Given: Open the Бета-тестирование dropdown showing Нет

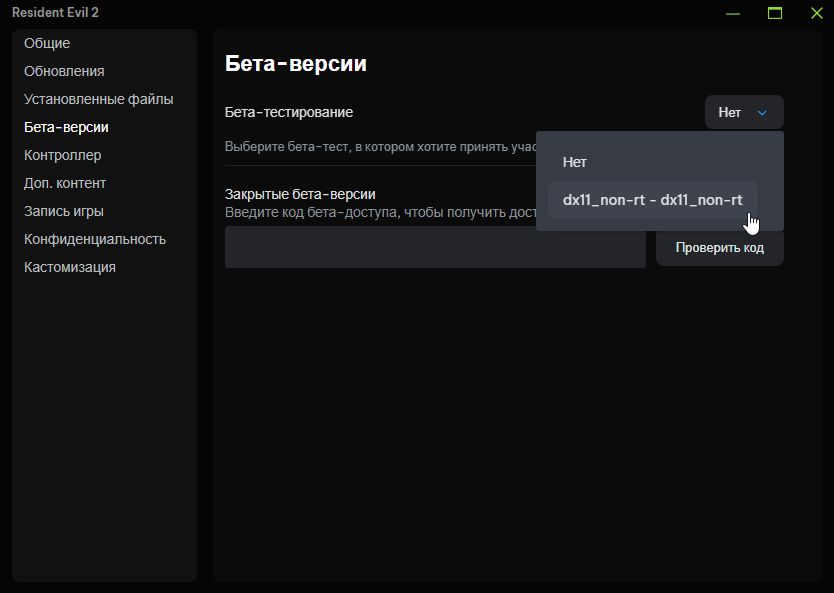Looking at the screenshot, I should (x=744, y=112).
